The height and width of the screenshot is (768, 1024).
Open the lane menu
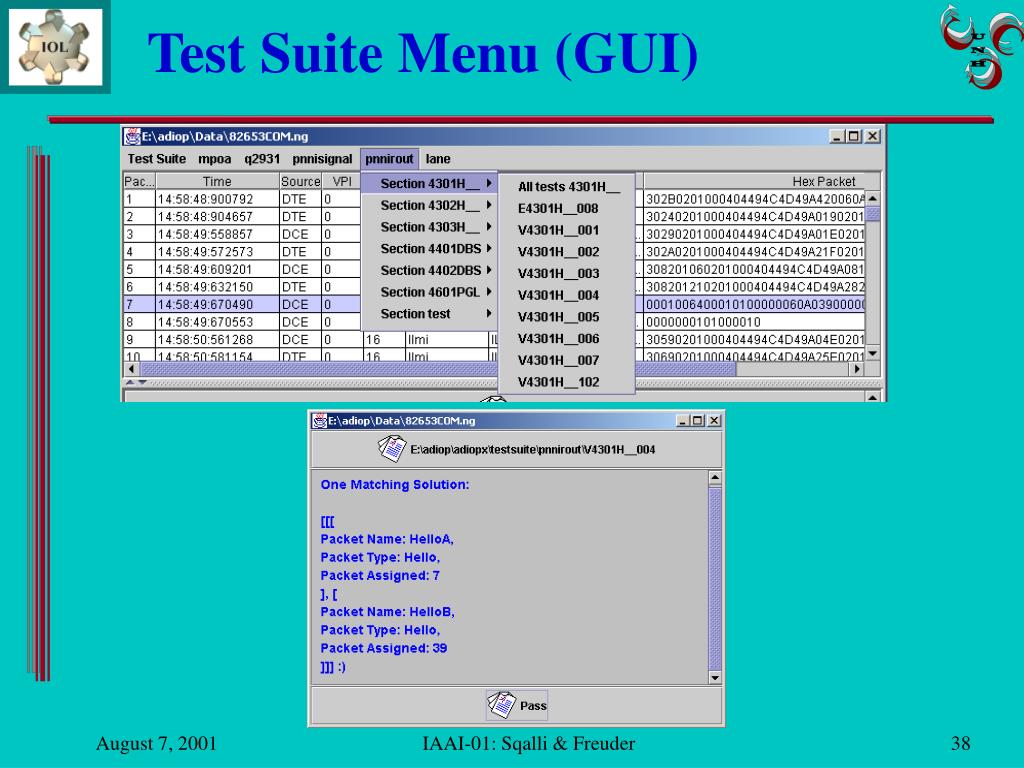438,159
